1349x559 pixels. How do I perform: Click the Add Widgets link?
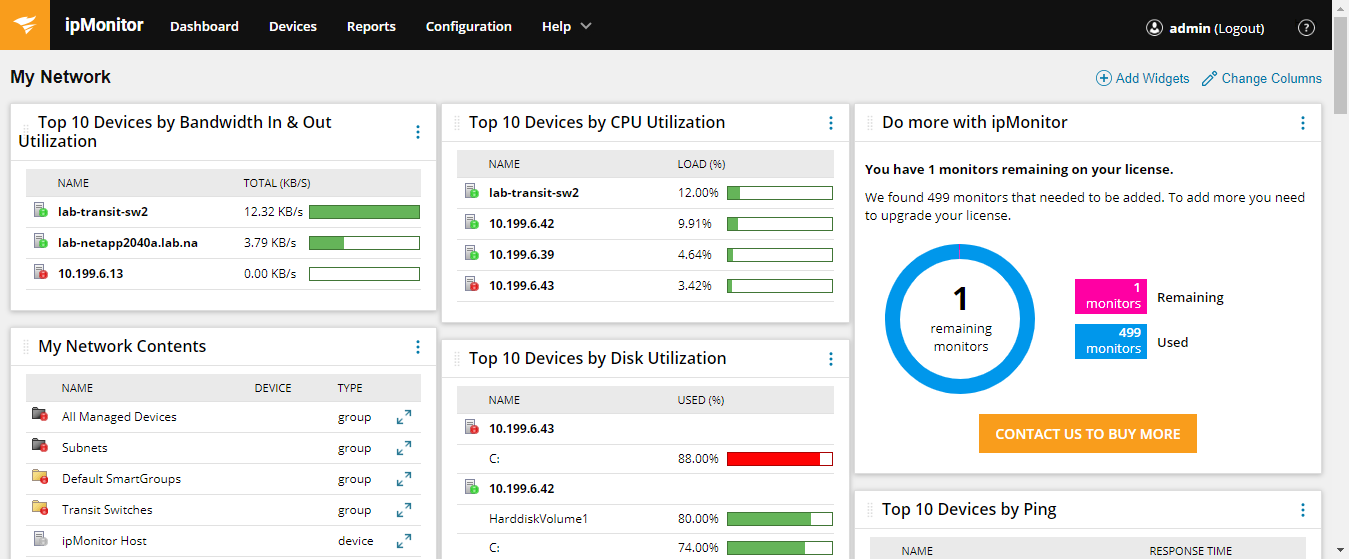(1153, 78)
